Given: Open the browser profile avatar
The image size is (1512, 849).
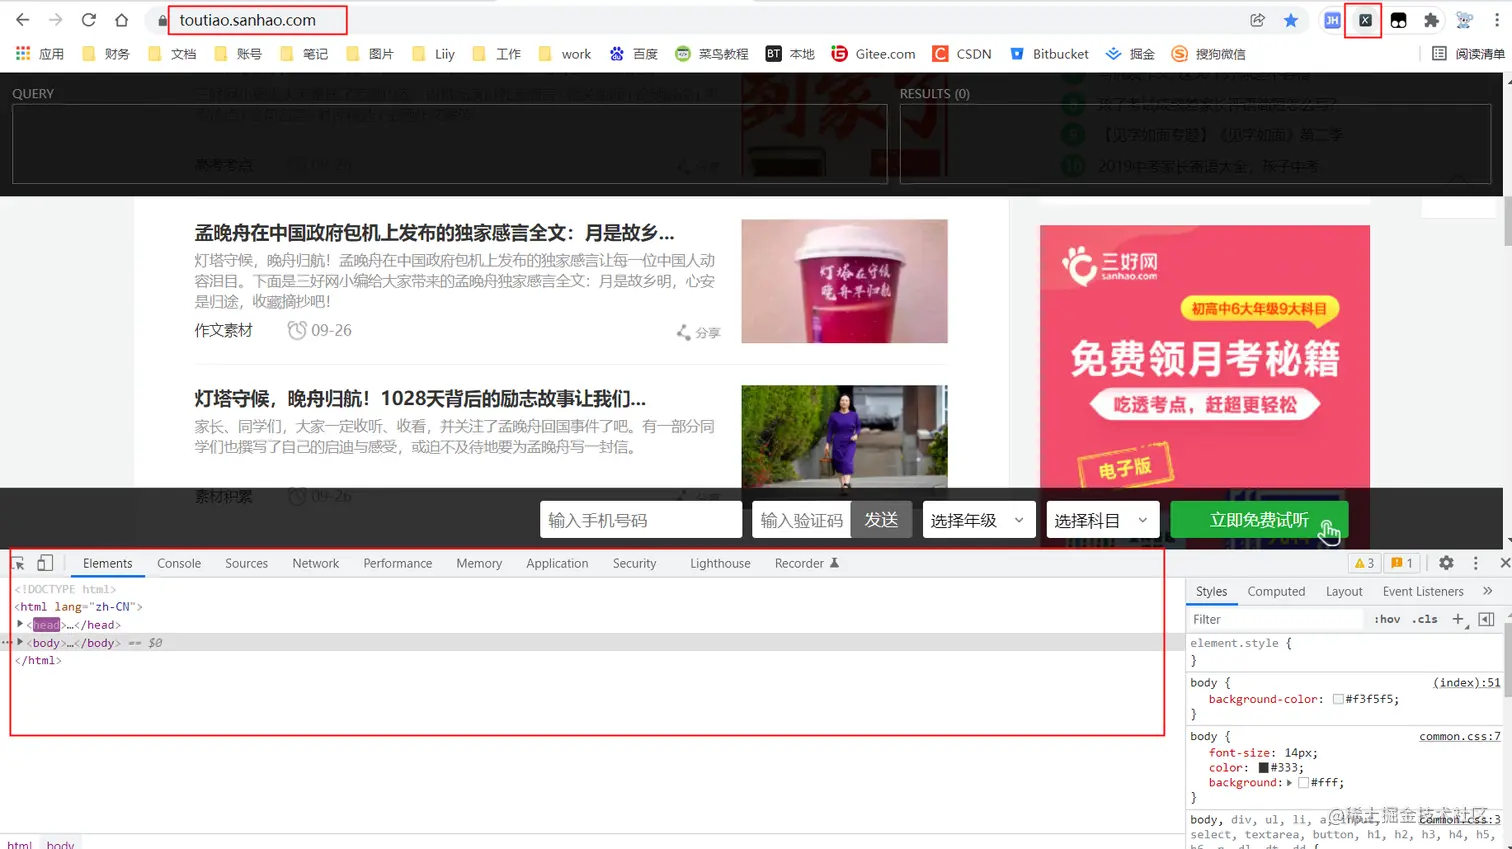Looking at the screenshot, I should (1465, 20).
